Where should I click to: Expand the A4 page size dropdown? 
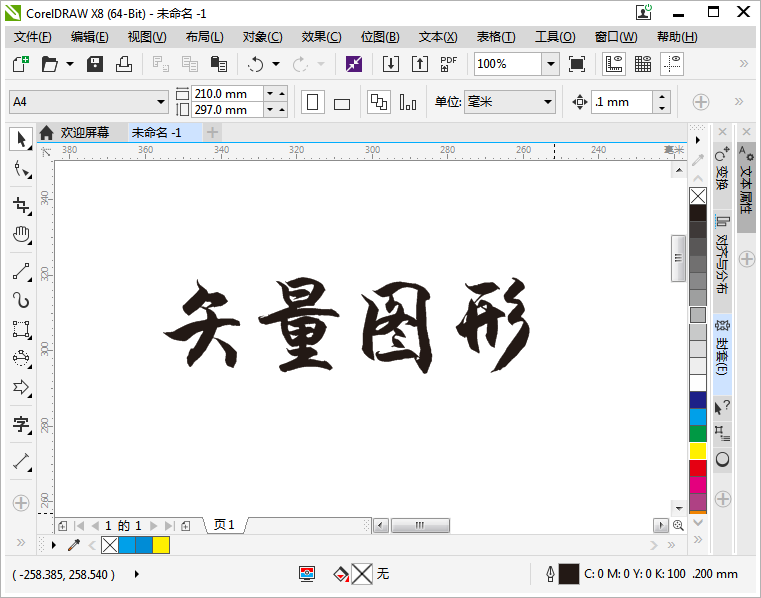click(x=161, y=102)
